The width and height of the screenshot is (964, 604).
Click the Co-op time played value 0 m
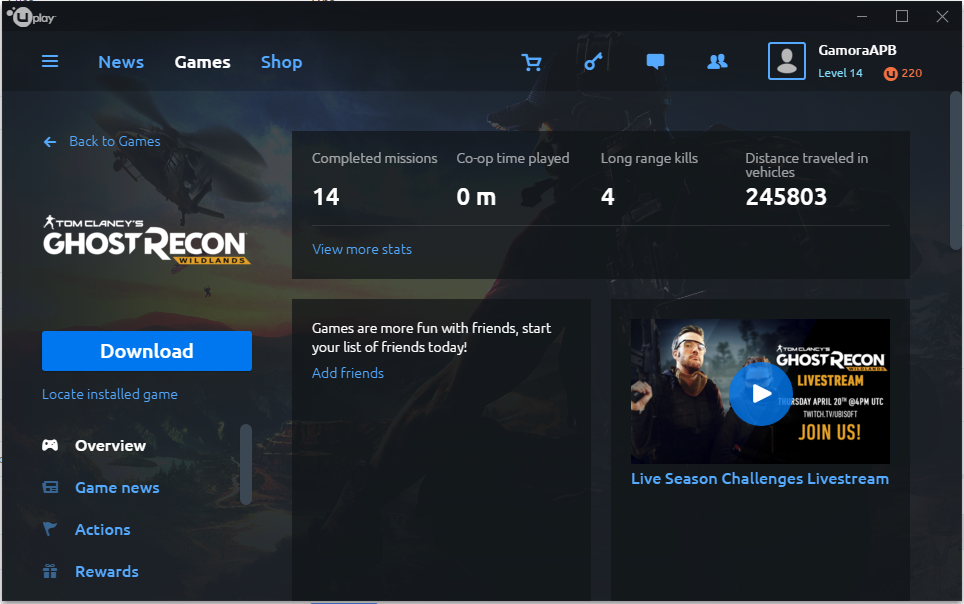(x=476, y=197)
